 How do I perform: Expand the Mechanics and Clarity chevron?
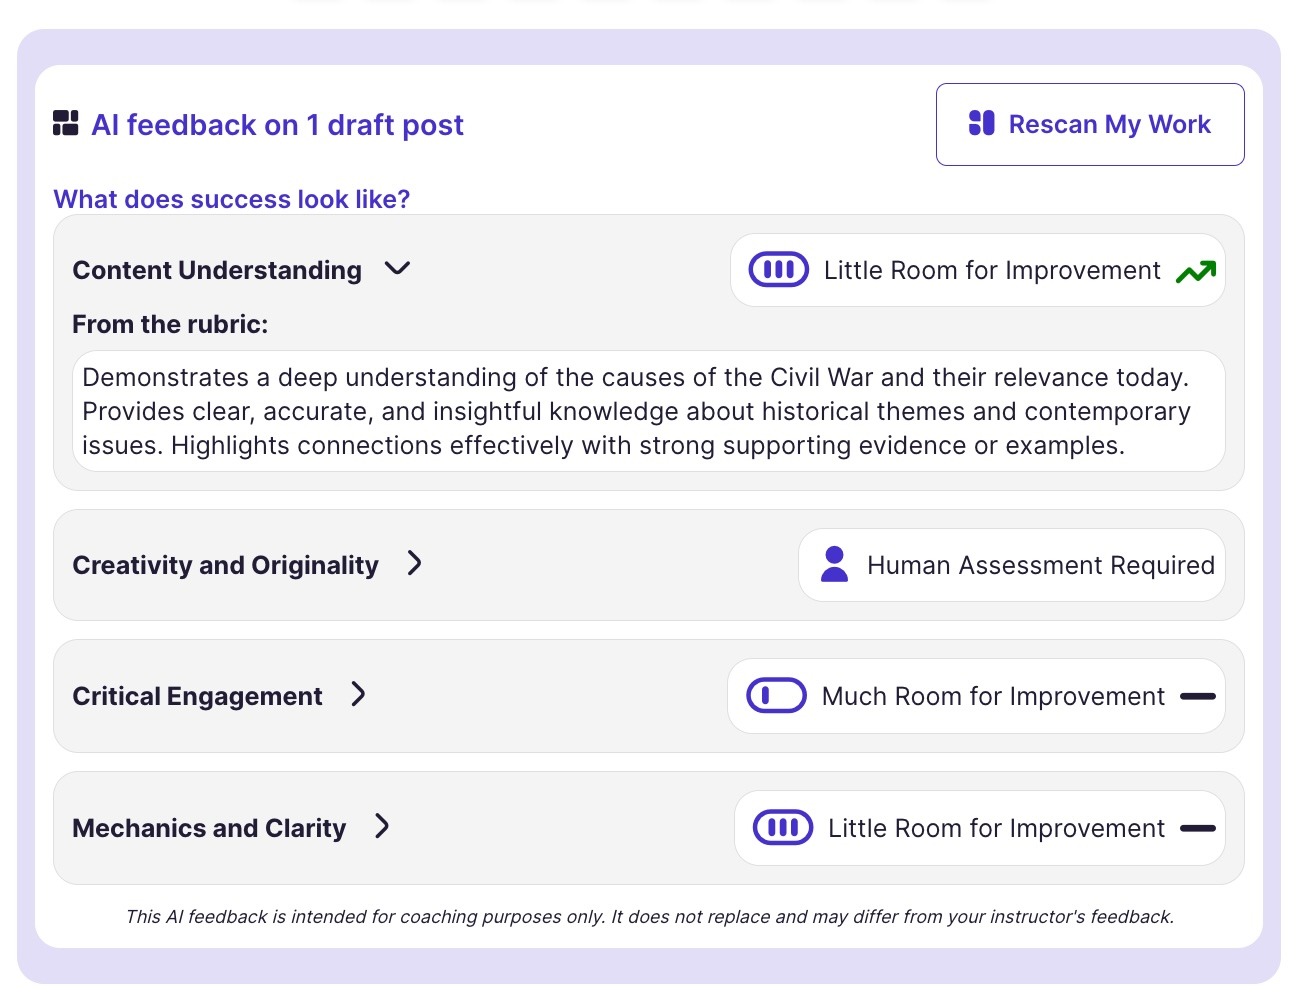point(382,827)
